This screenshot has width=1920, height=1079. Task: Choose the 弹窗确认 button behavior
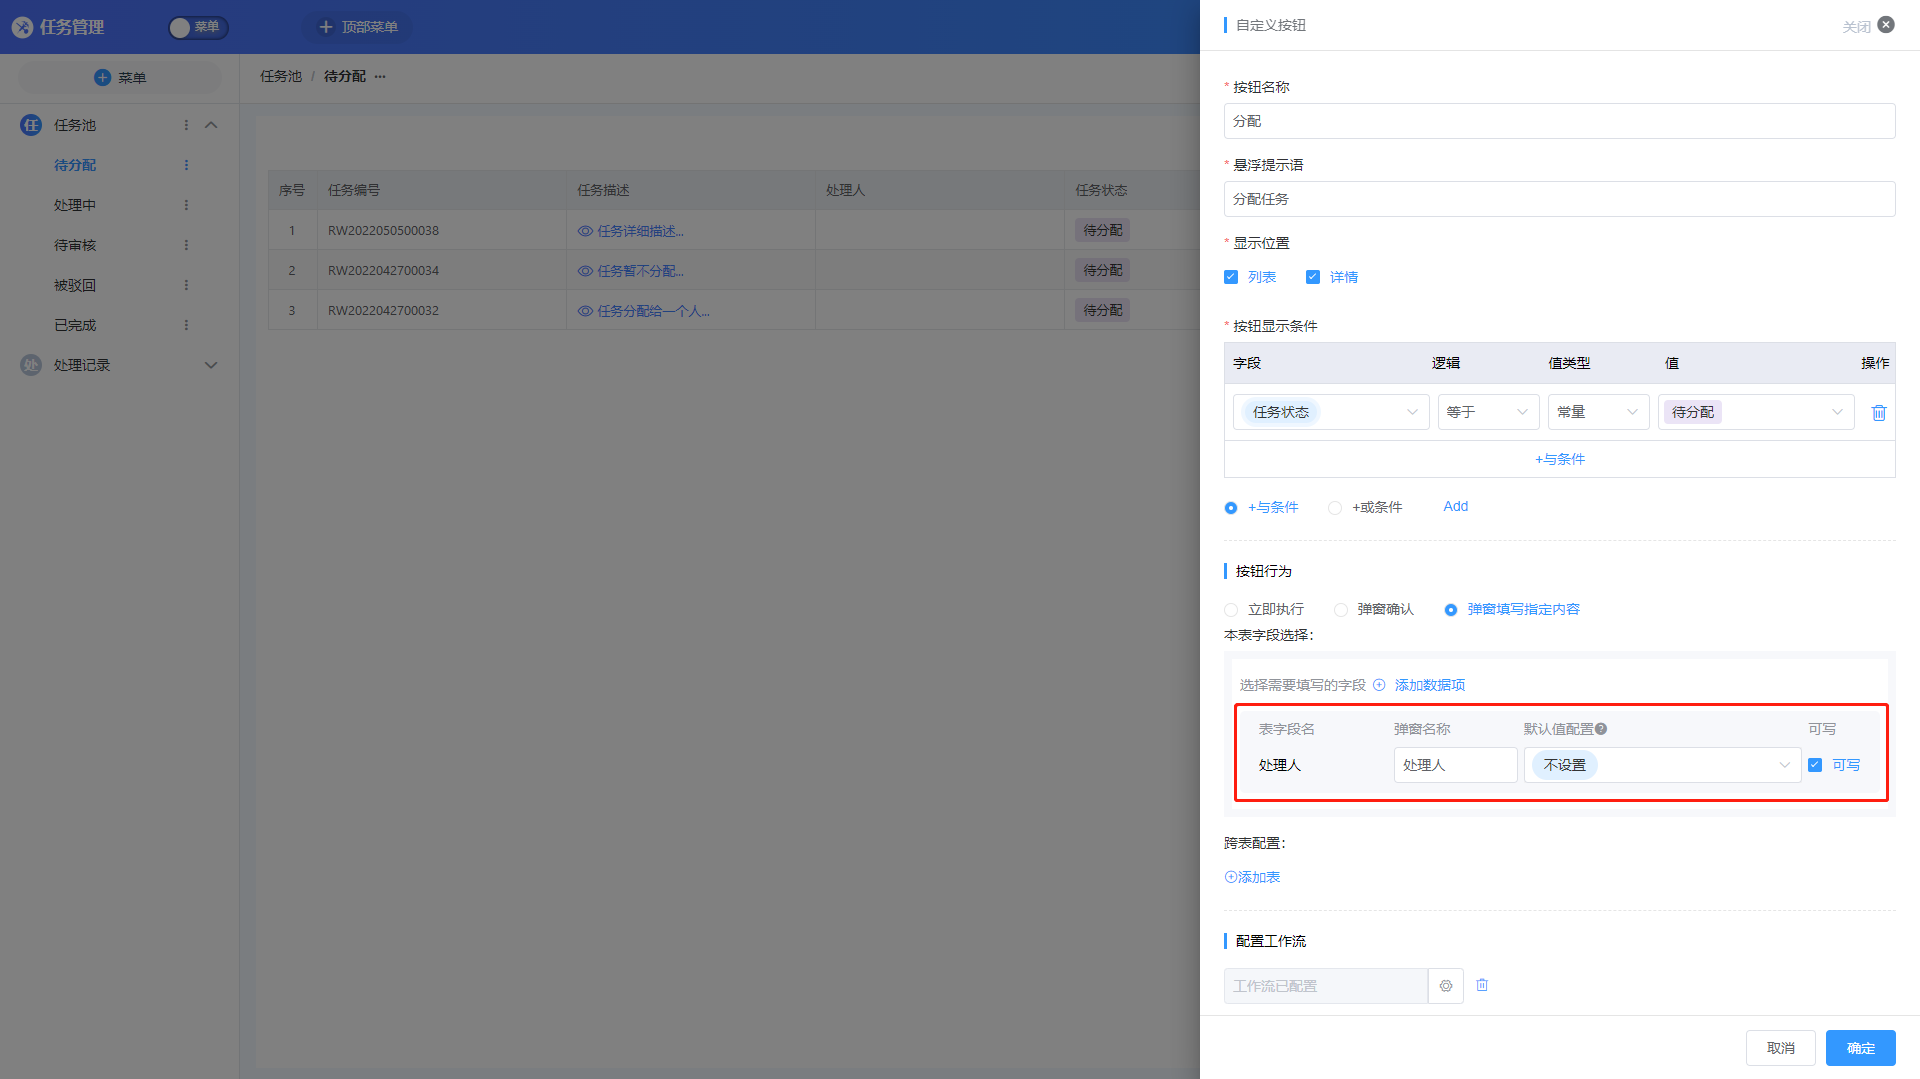pyautogui.click(x=1341, y=610)
